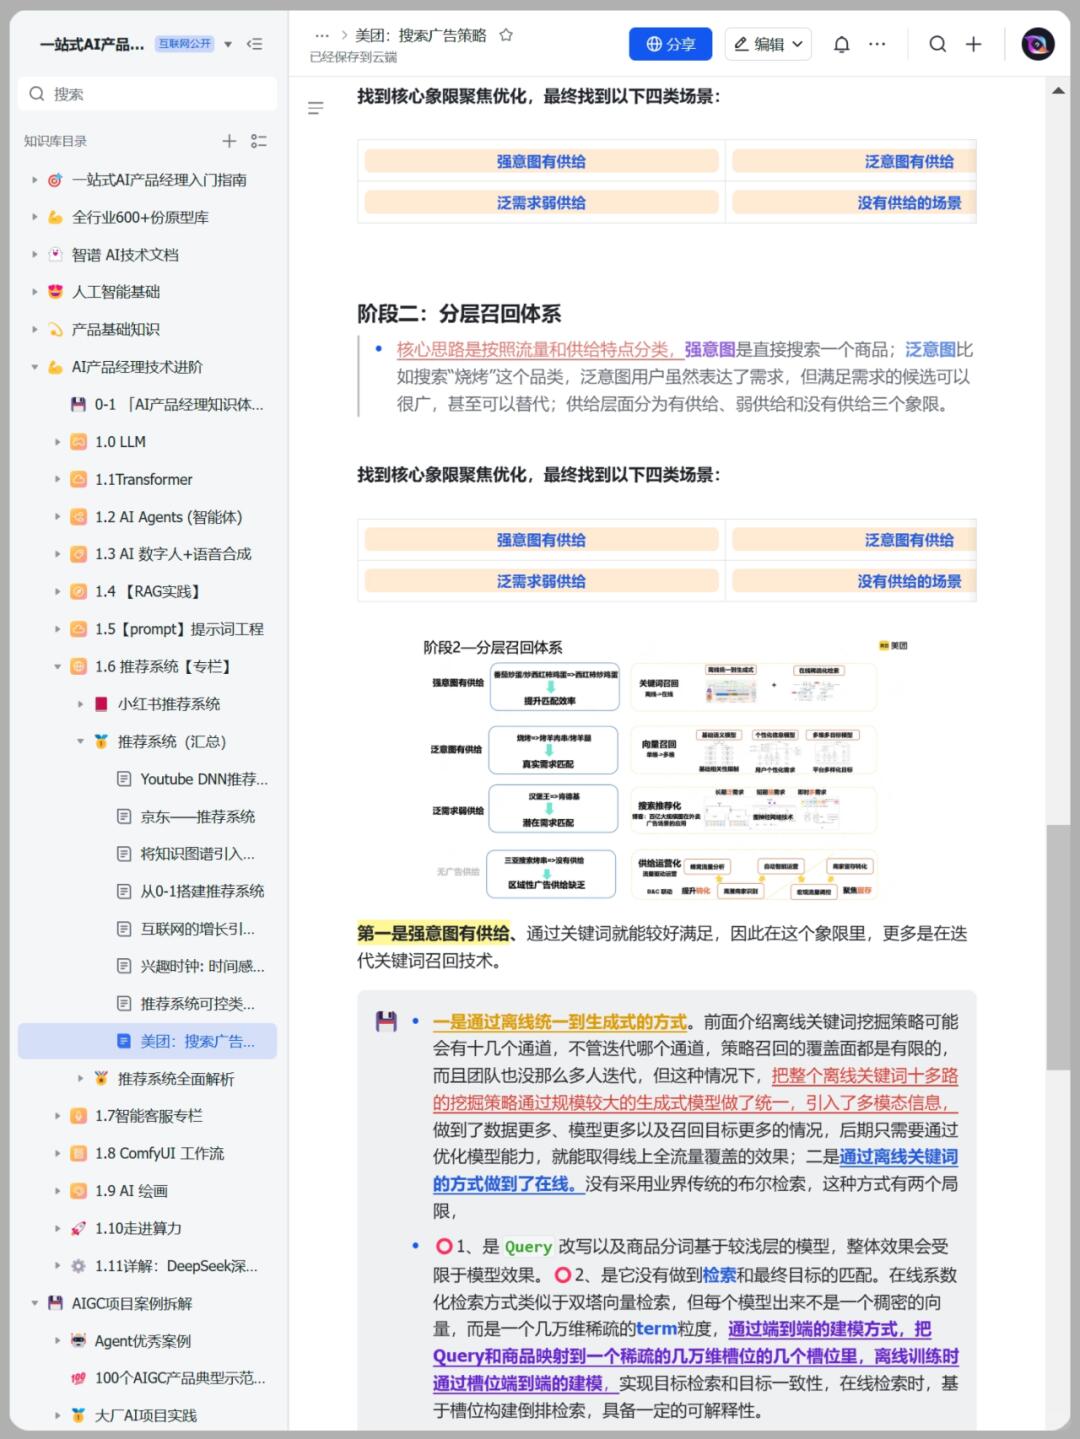Click the red book icon of 小红书推荐系统
Viewport: 1080px width, 1439px height.
(x=101, y=704)
